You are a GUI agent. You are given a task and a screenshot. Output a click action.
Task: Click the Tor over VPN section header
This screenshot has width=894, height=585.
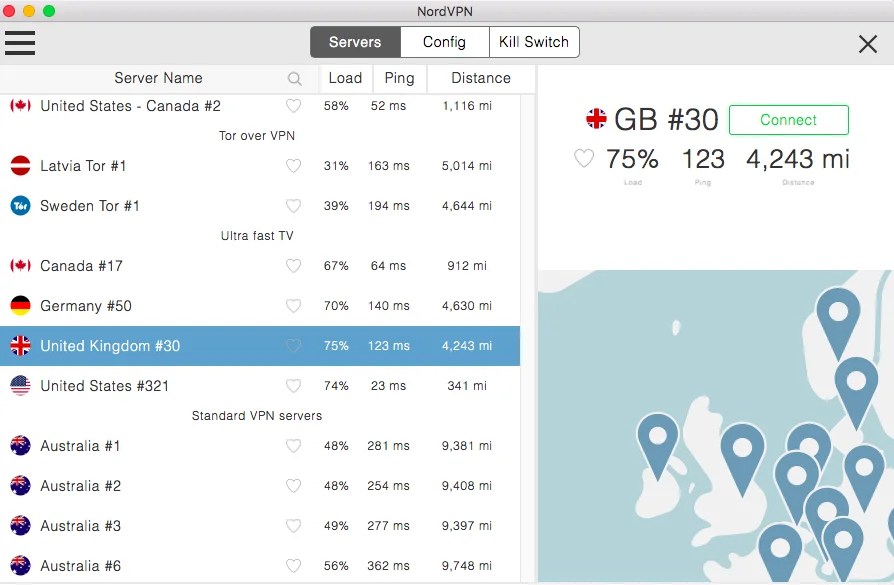coord(257,136)
